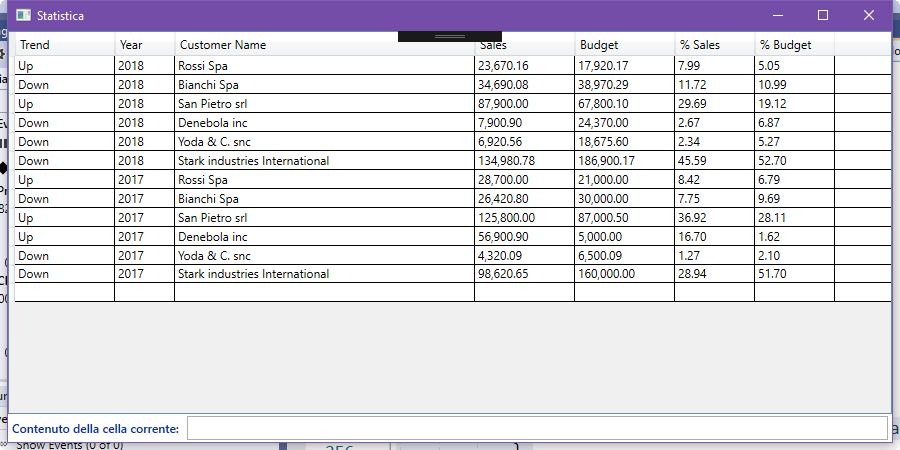Click the Budget cell with 160,000.00
900x450 pixels.
click(x=624, y=274)
